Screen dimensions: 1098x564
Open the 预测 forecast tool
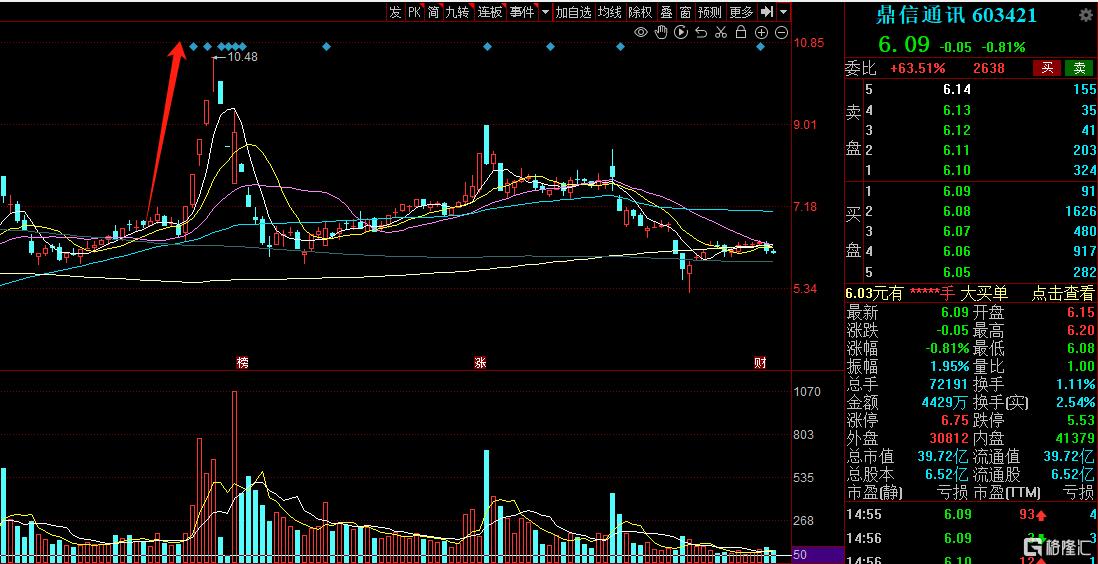coord(709,12)
